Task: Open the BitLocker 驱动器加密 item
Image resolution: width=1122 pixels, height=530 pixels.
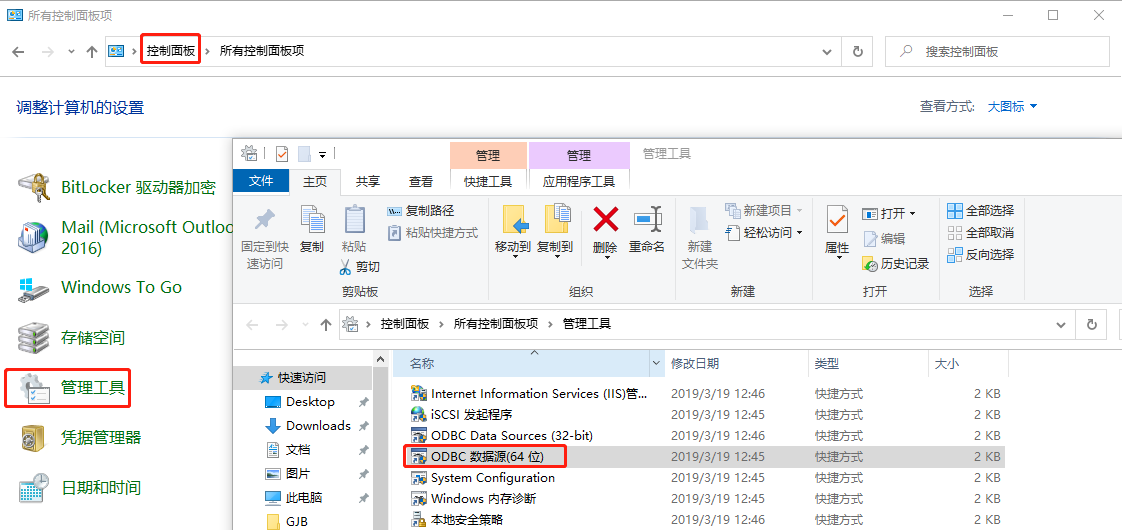Action: [x=138, y=187]
